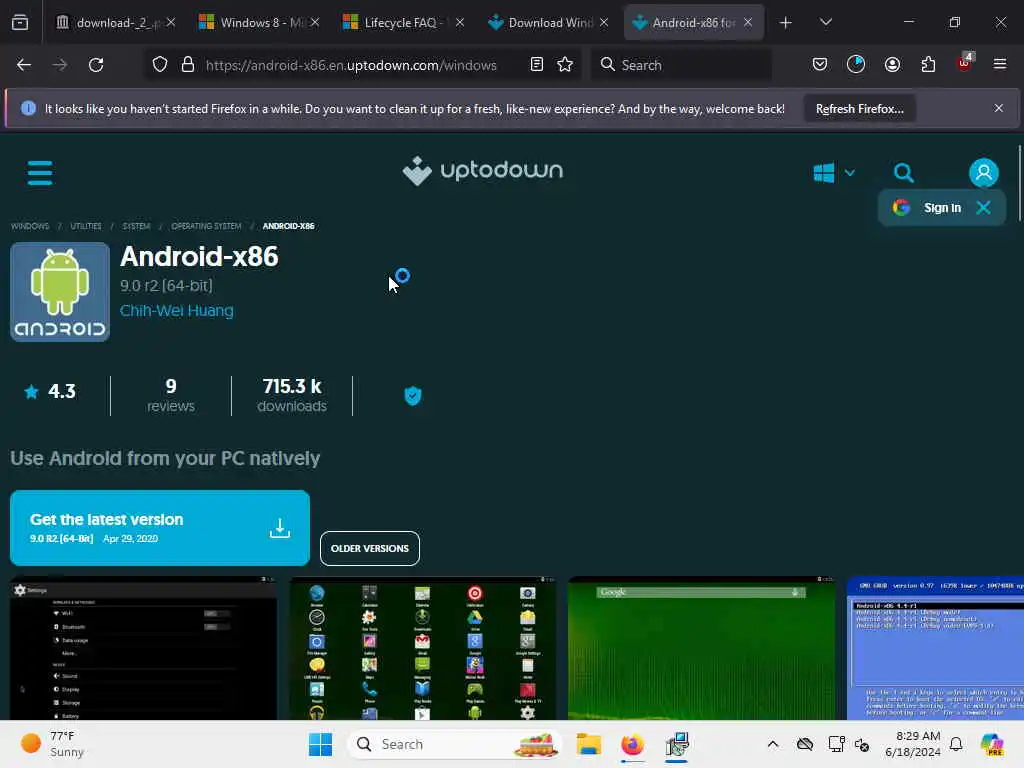The image size is (1024, 768).
Task: Open the app drawer screenshot thumbnail
Action: coord(423,648)
